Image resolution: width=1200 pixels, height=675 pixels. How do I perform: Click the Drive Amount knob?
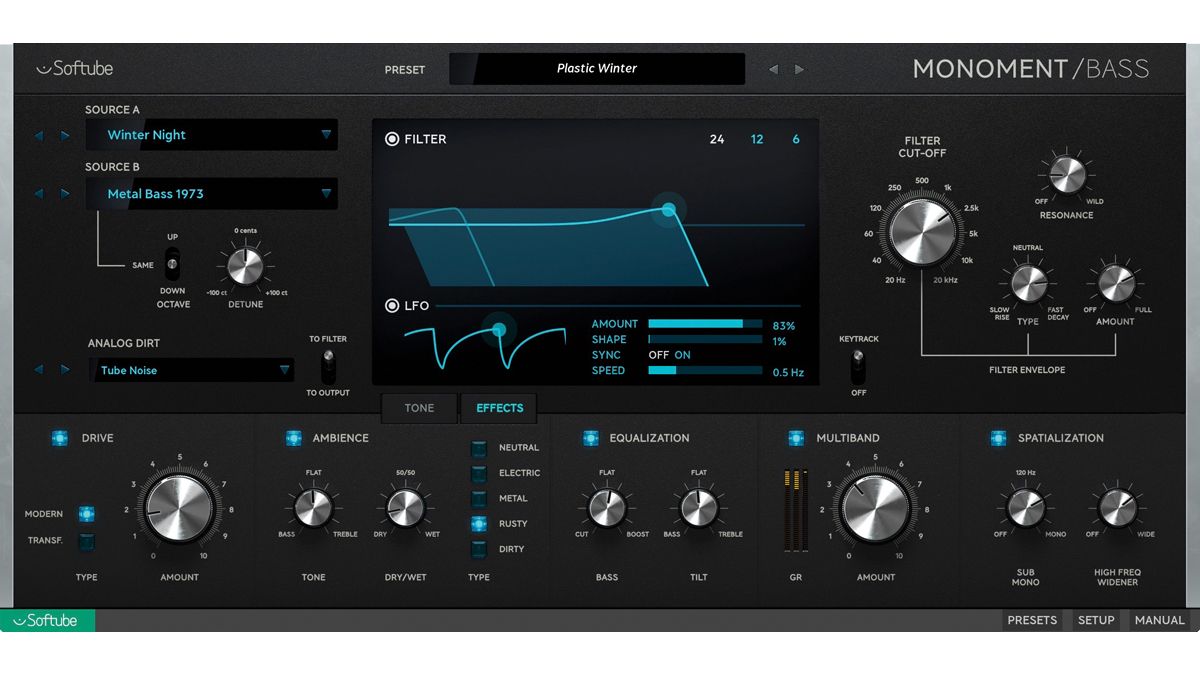point(178,508)
